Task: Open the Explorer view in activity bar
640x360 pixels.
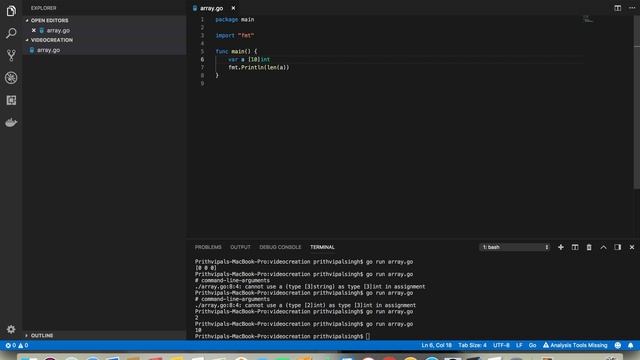Action: (11, 11)
